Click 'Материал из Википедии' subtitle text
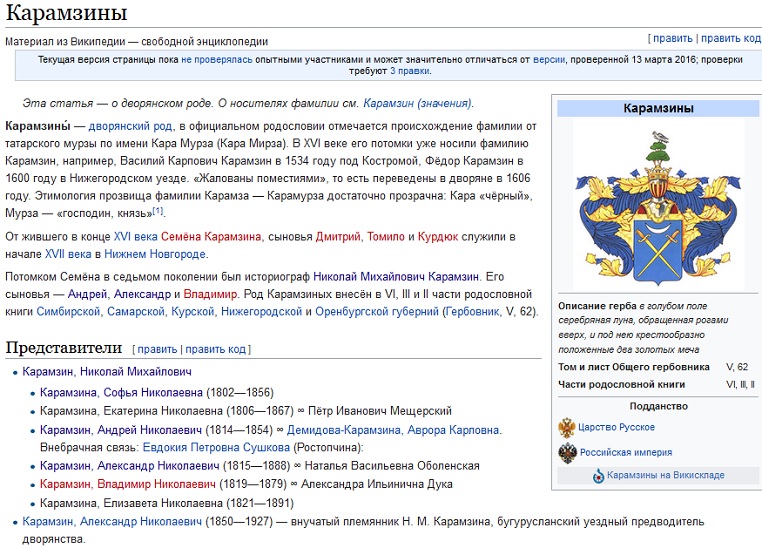The image size is (762, 548). (65, 42)
